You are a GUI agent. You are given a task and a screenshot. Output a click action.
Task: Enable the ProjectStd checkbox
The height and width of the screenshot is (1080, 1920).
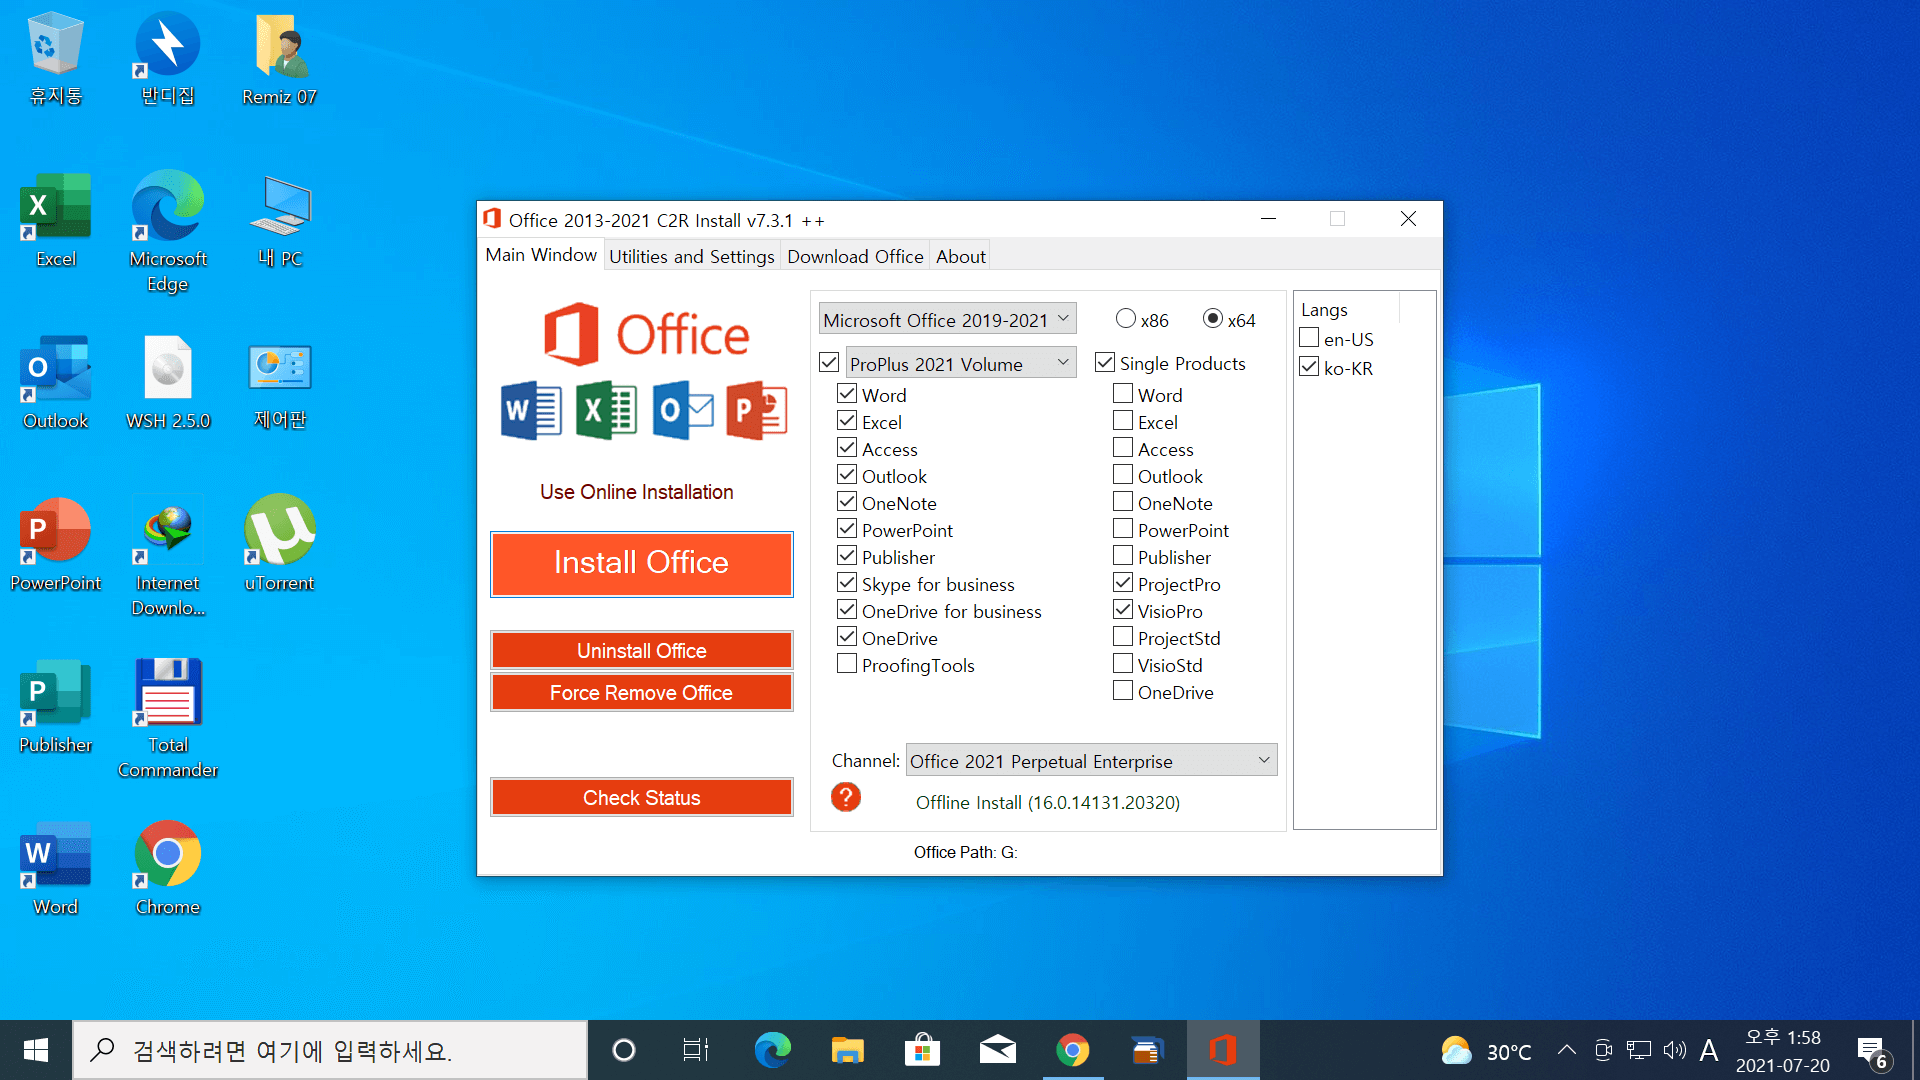click(x=1123, y=637)
